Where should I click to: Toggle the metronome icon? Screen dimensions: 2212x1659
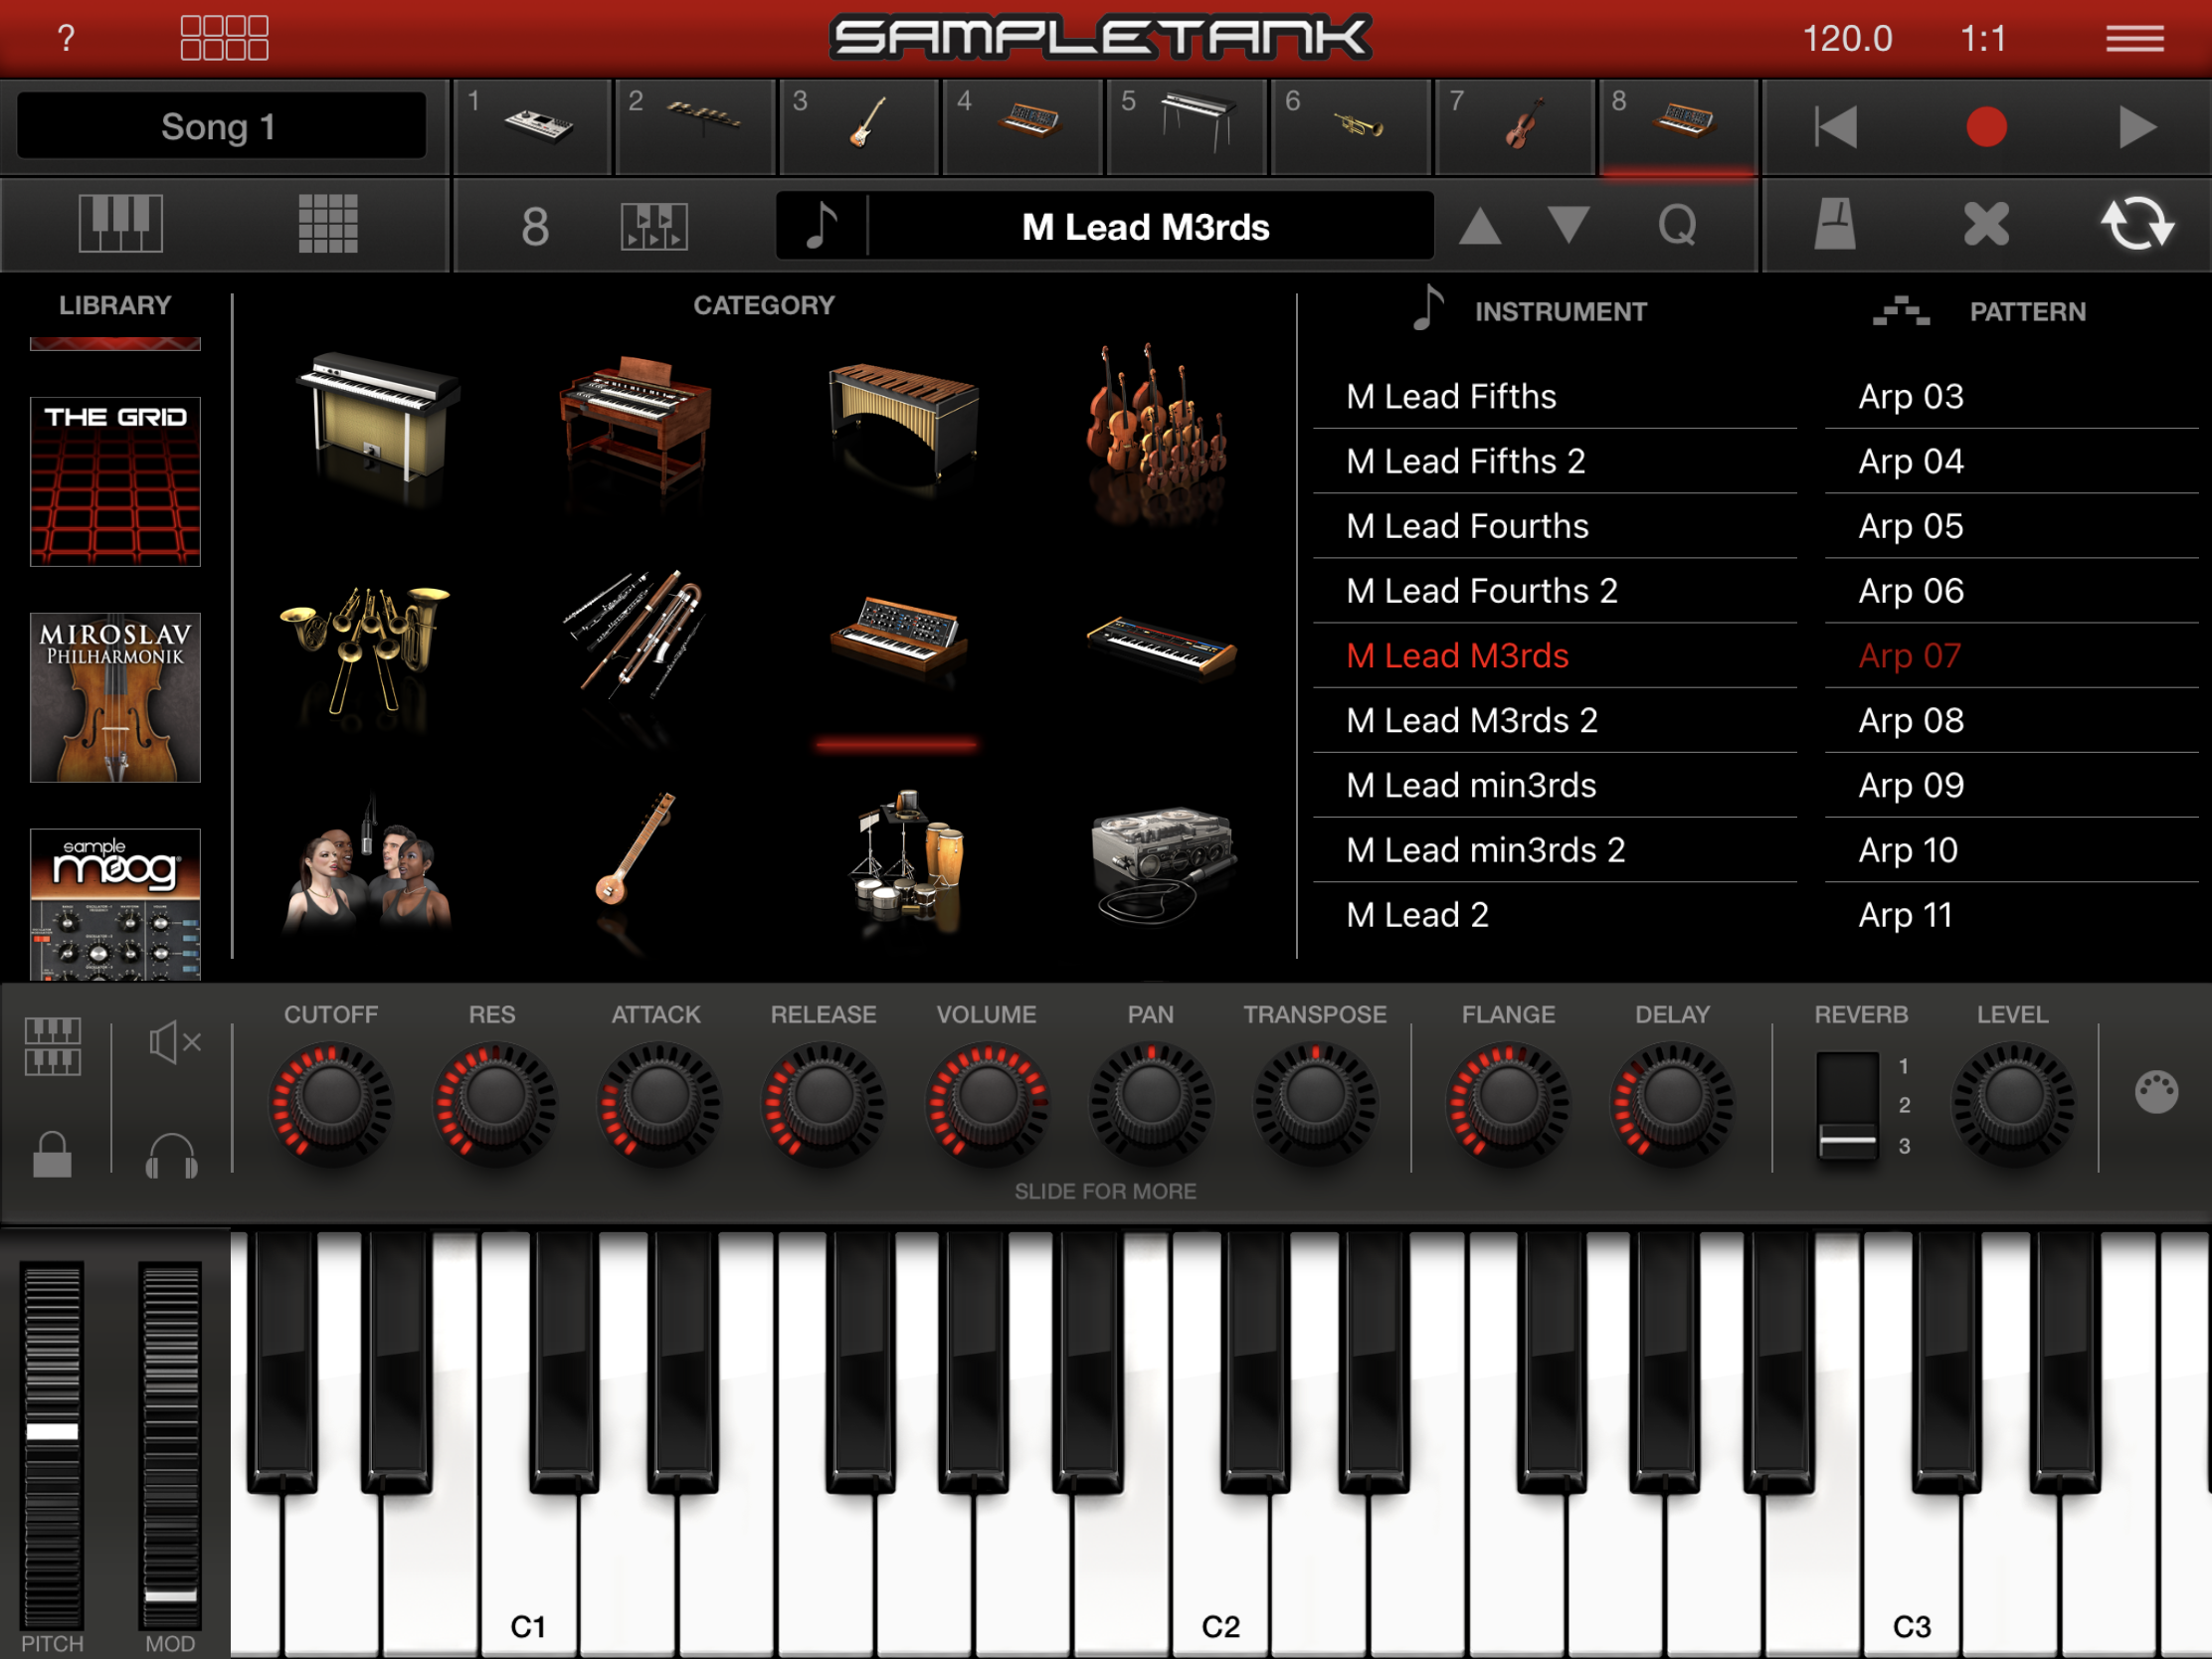1835,224
